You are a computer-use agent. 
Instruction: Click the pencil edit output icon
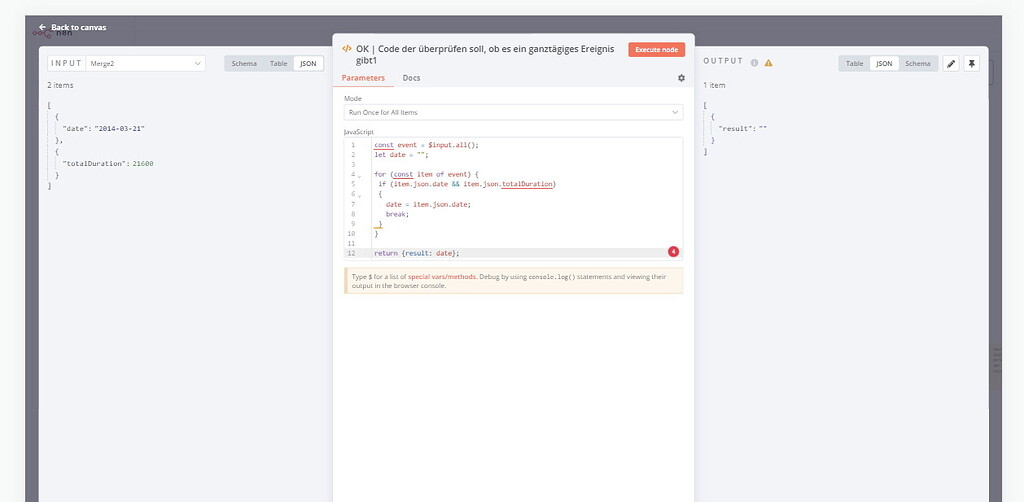951,63
